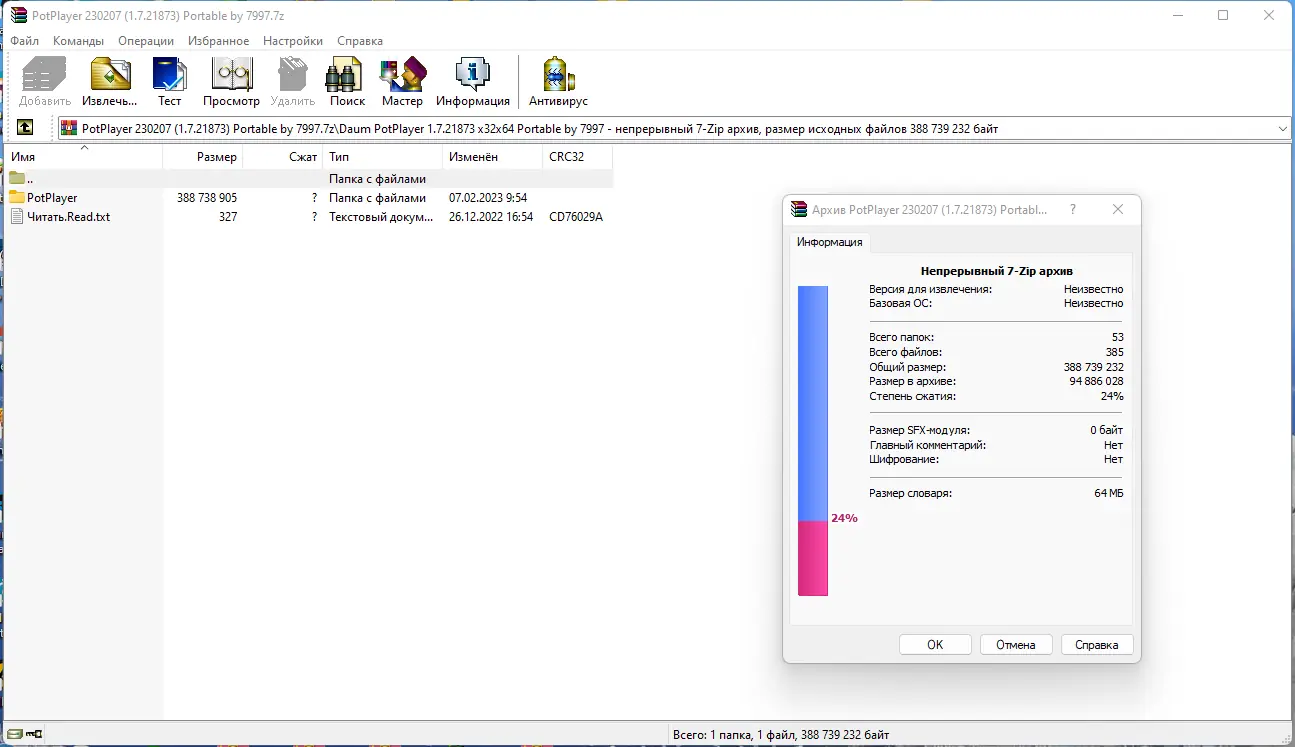
Task: Confirm the archive info with OK
Action: coord(934,644)
